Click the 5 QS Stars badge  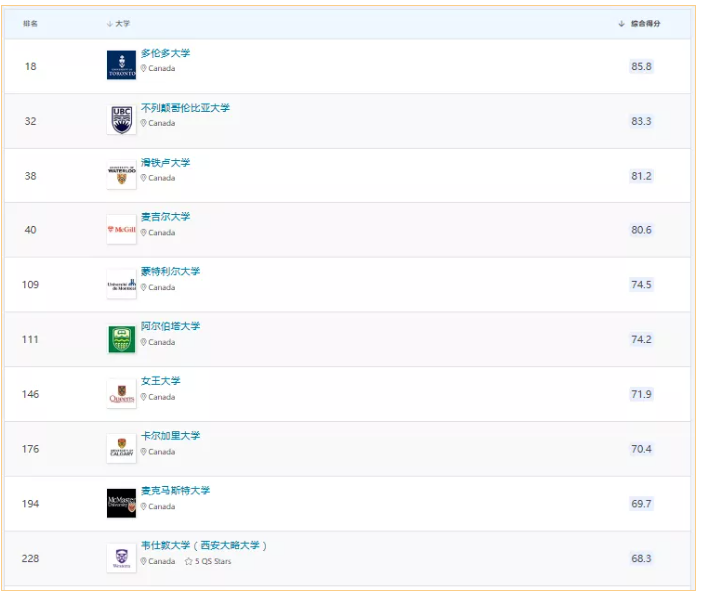(208, 561)
